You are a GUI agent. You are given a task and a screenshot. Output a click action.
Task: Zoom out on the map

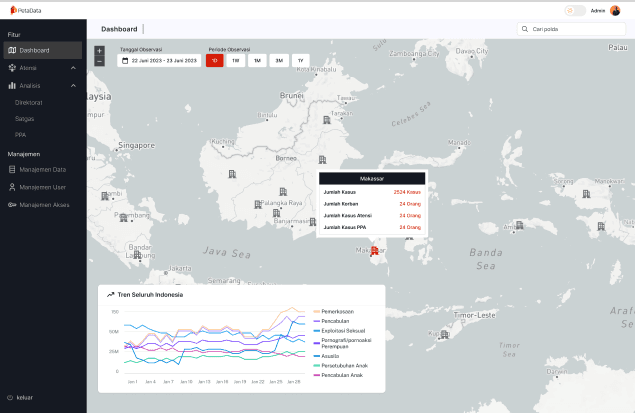[x=99, y=62]
